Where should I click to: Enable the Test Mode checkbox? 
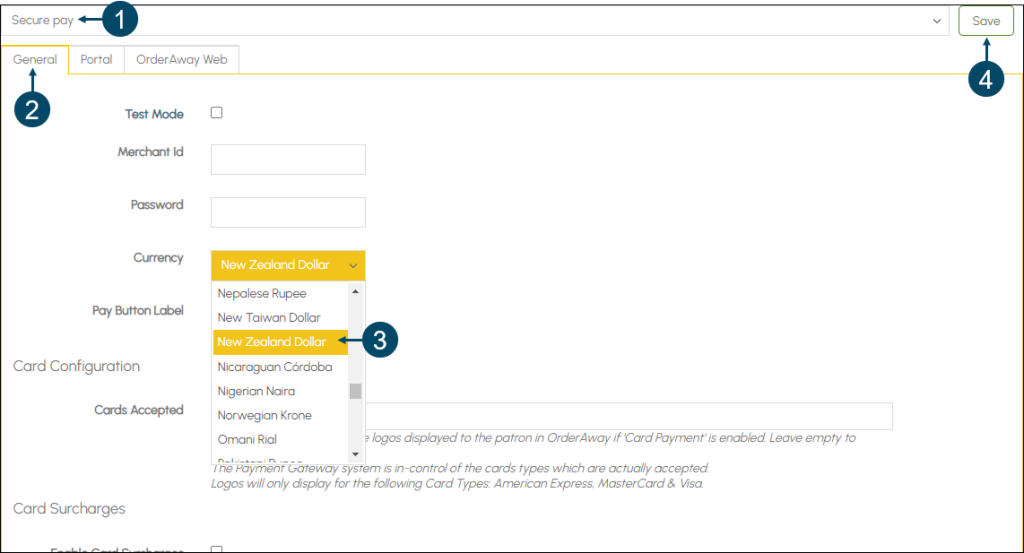[216, 113]
